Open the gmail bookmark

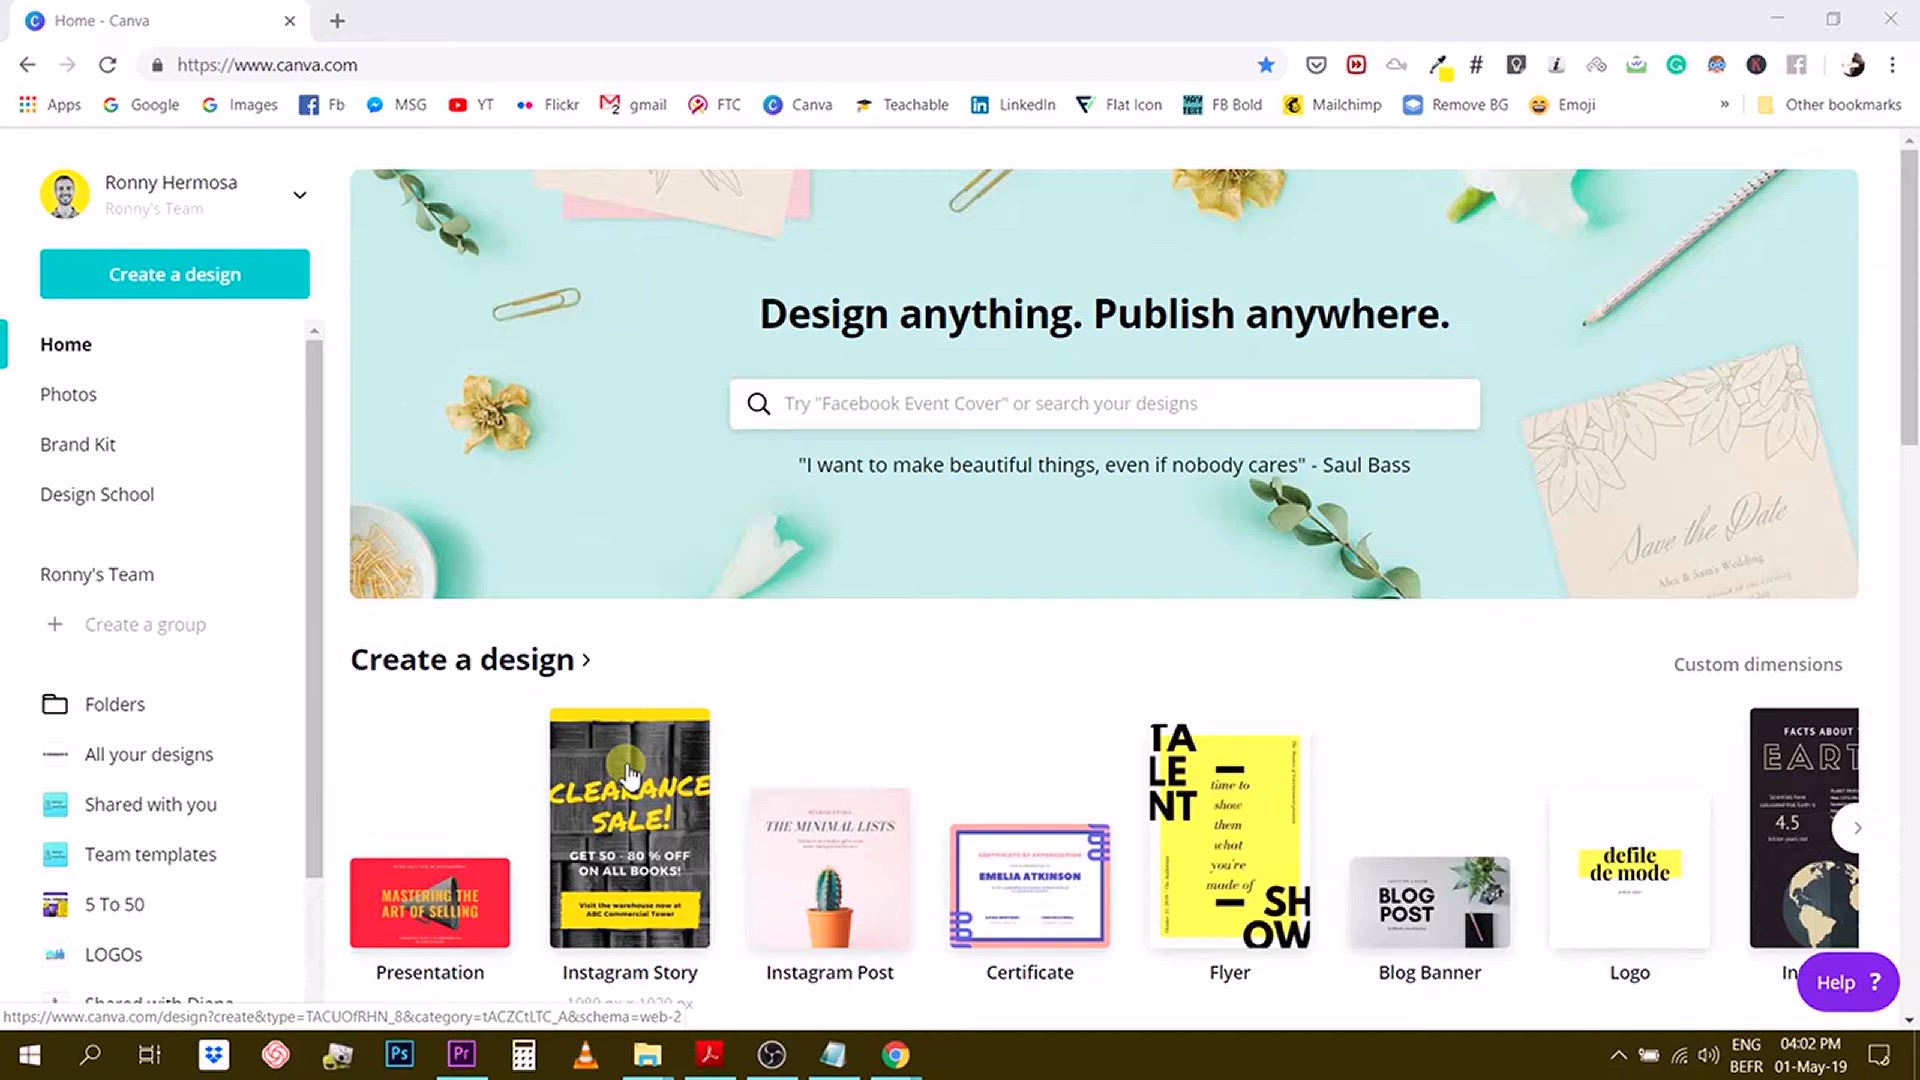point(633,105)
